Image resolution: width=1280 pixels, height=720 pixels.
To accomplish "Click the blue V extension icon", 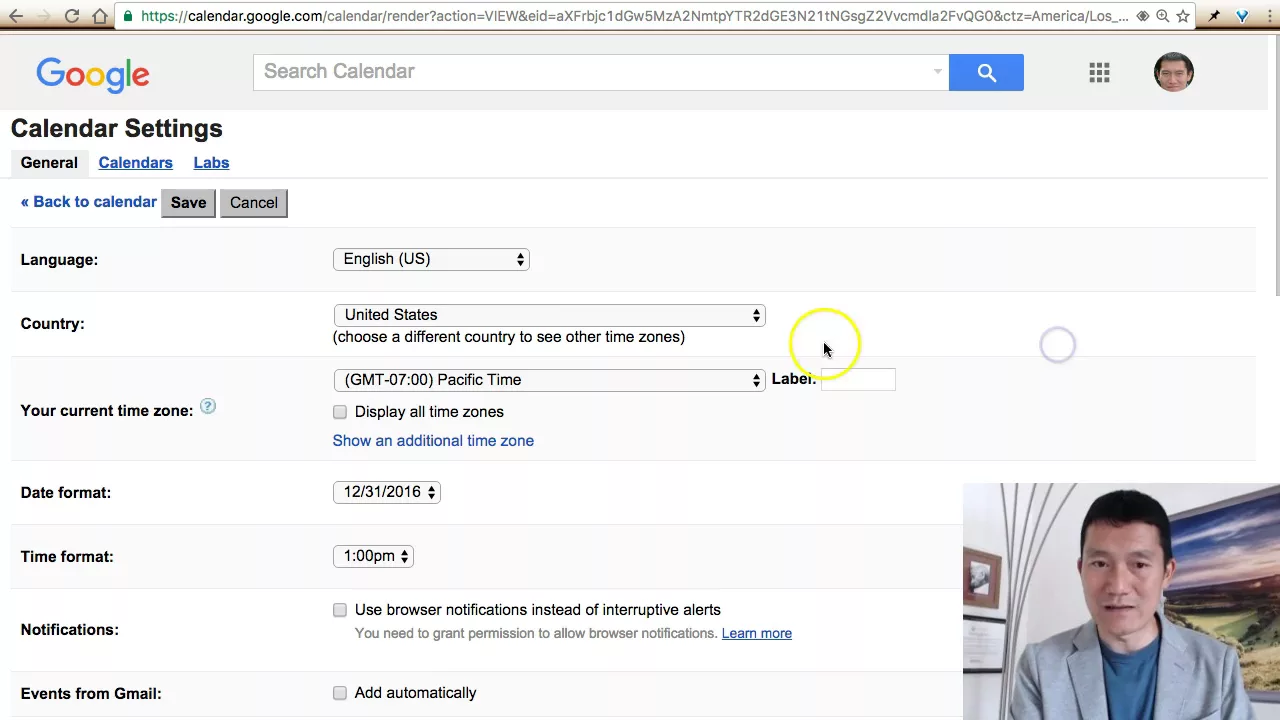I will pos(1242,16).
